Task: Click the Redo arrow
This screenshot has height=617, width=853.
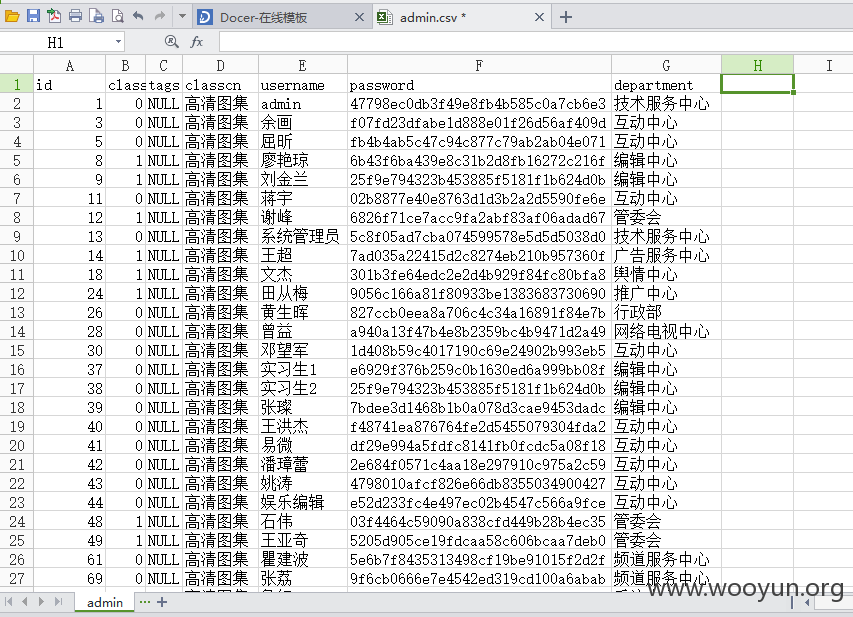Action: (x=159, y=16)
